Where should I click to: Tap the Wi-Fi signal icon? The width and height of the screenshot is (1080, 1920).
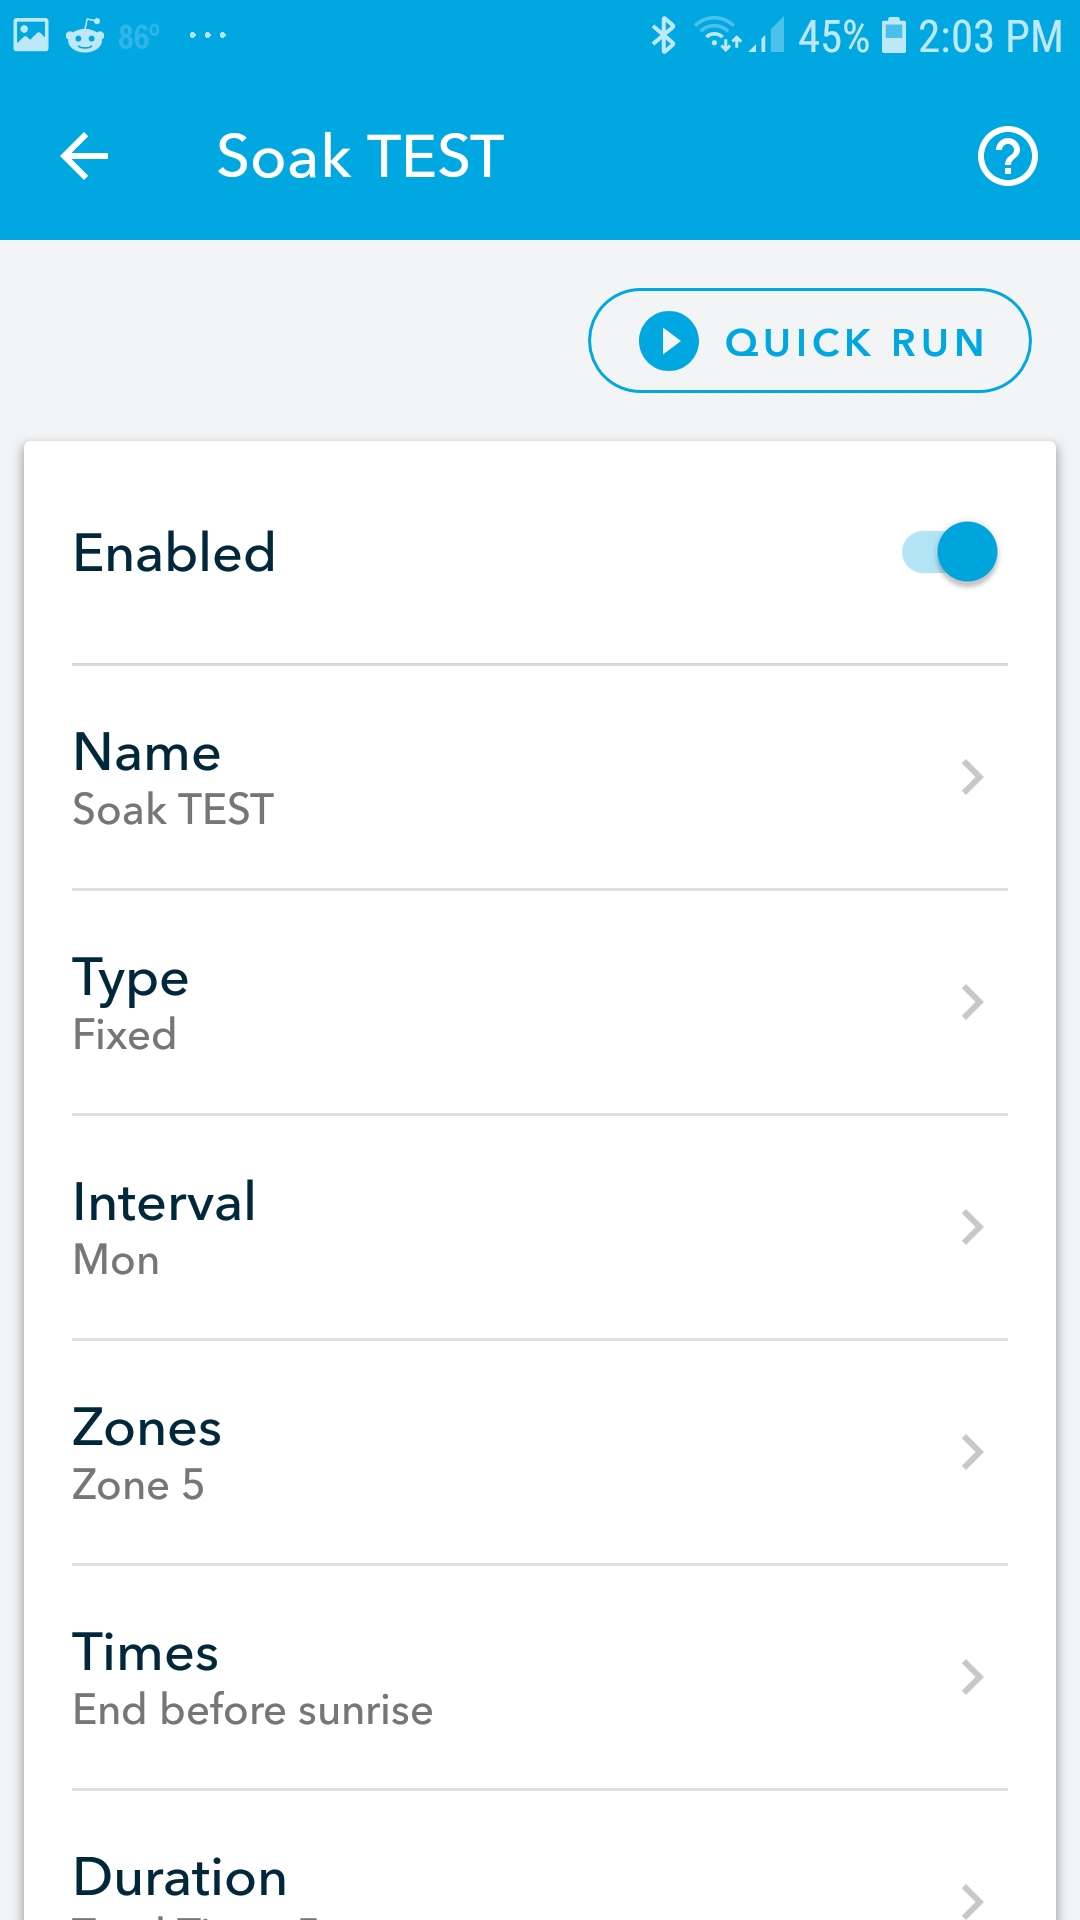tap(717, 36)
